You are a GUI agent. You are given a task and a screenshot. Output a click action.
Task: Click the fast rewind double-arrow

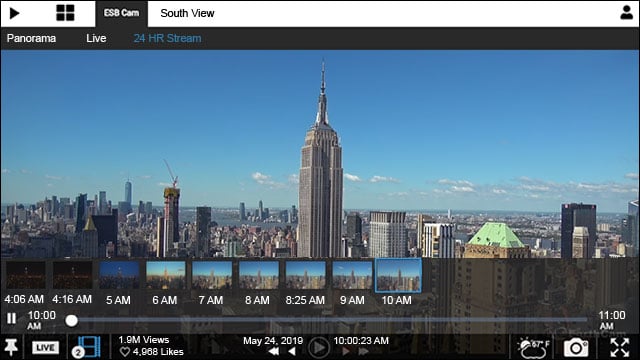click(x=273, y=351)
